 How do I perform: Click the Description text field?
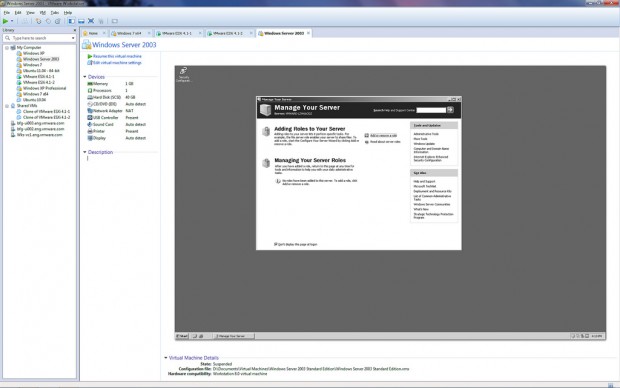122,158
